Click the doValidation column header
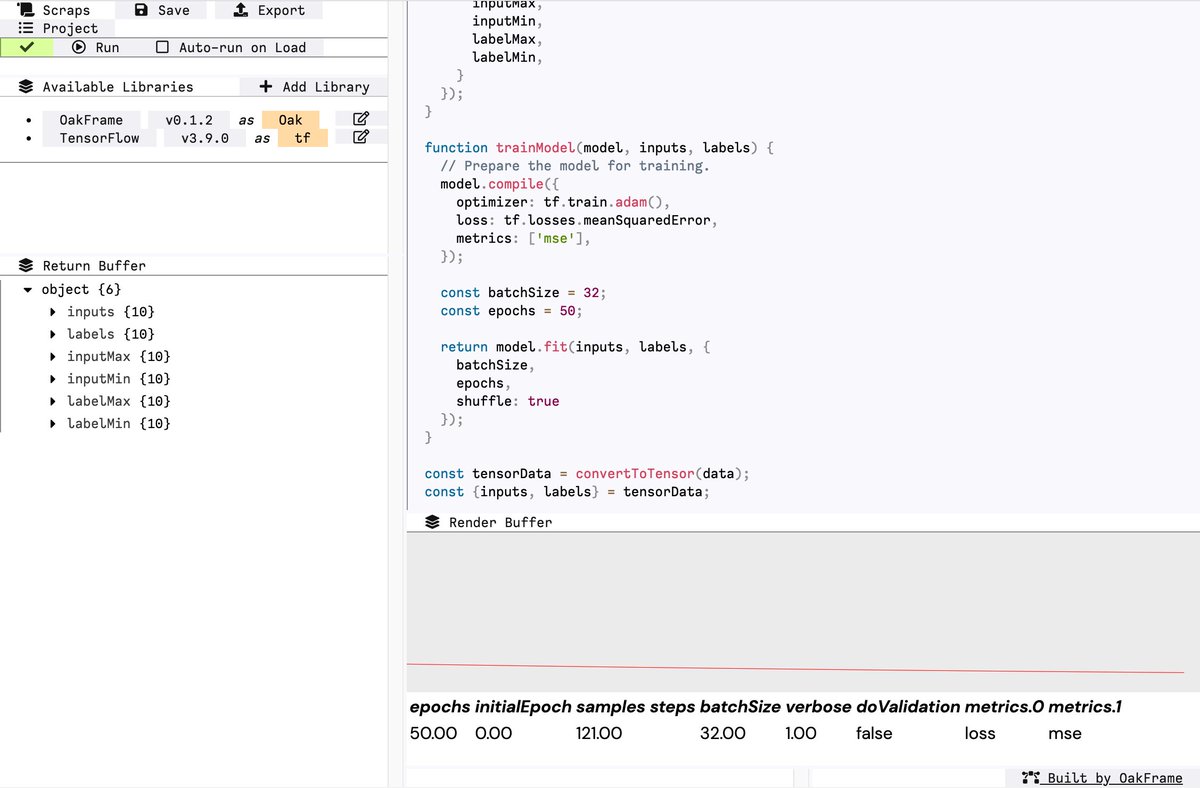This screenshot has height=788, width=1200. (908, 707)
